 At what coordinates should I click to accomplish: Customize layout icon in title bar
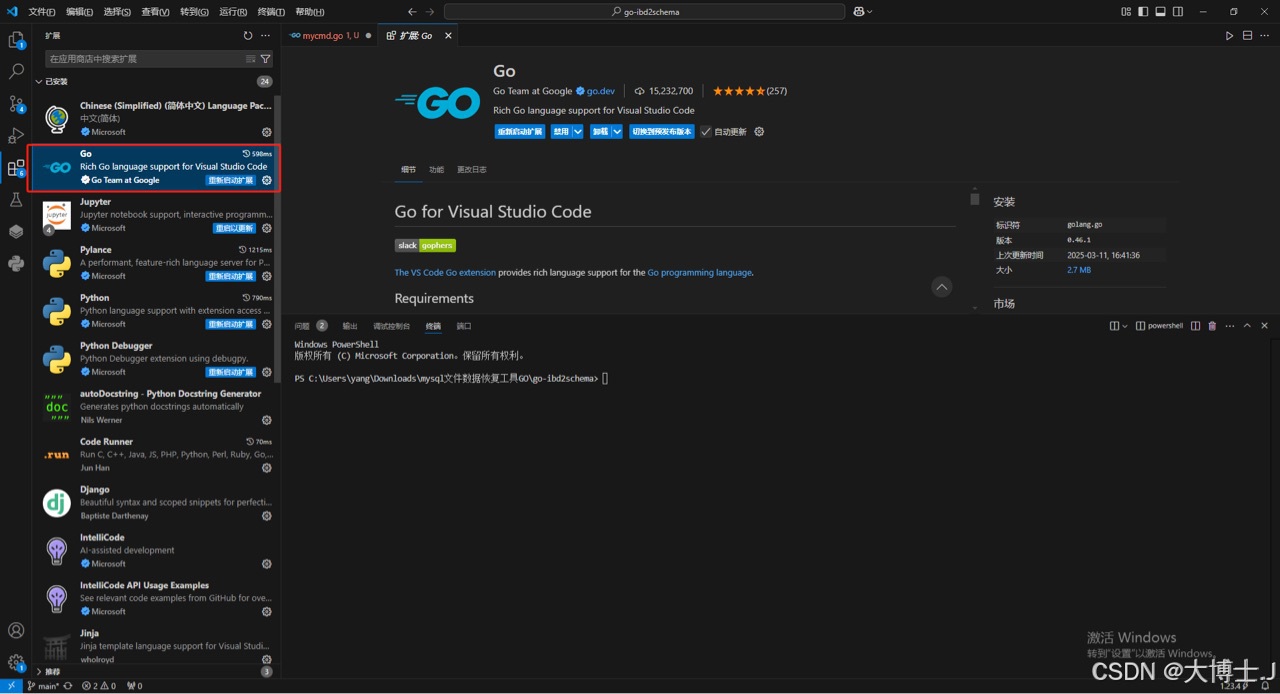click(x=1126, y=11)
